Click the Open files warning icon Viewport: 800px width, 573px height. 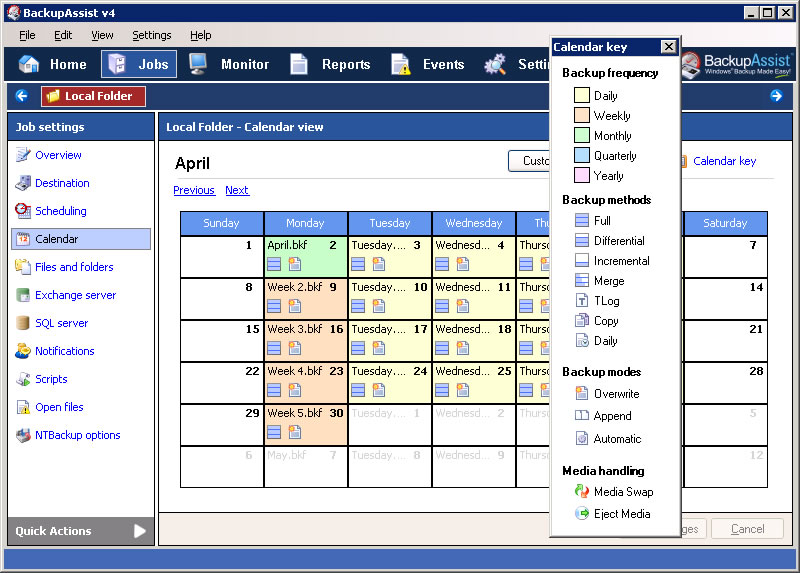coord(23,407)
